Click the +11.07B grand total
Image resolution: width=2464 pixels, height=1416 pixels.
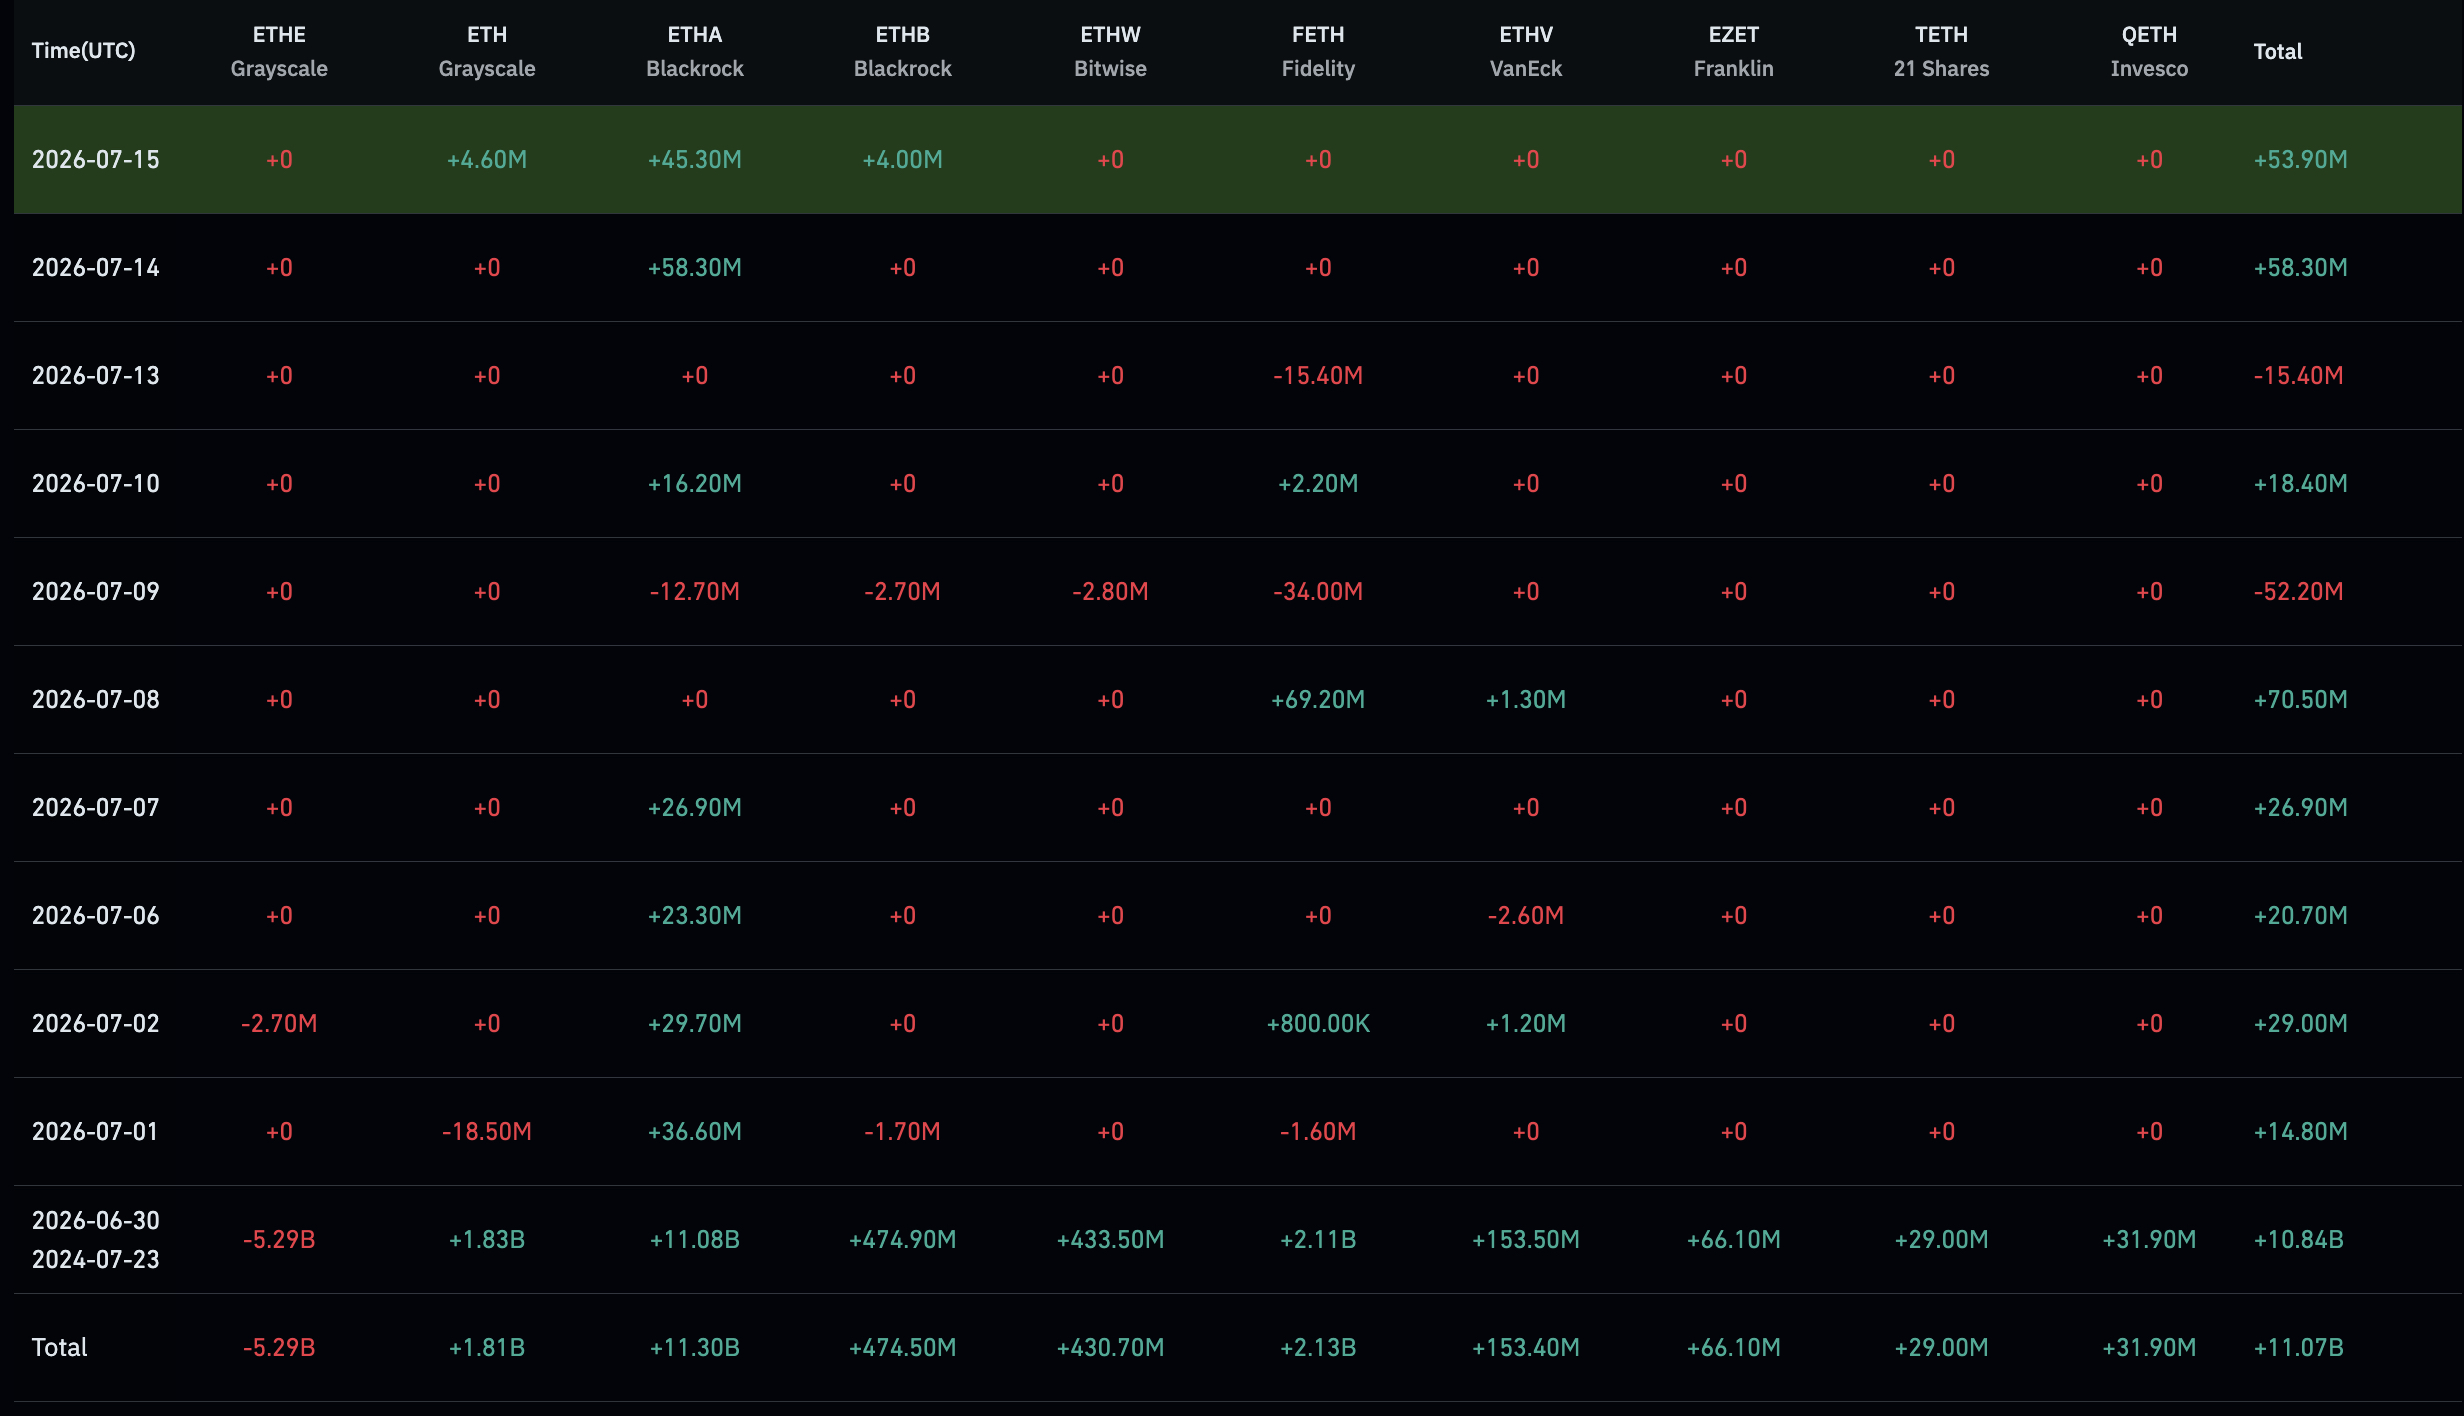[2299, 1348]
